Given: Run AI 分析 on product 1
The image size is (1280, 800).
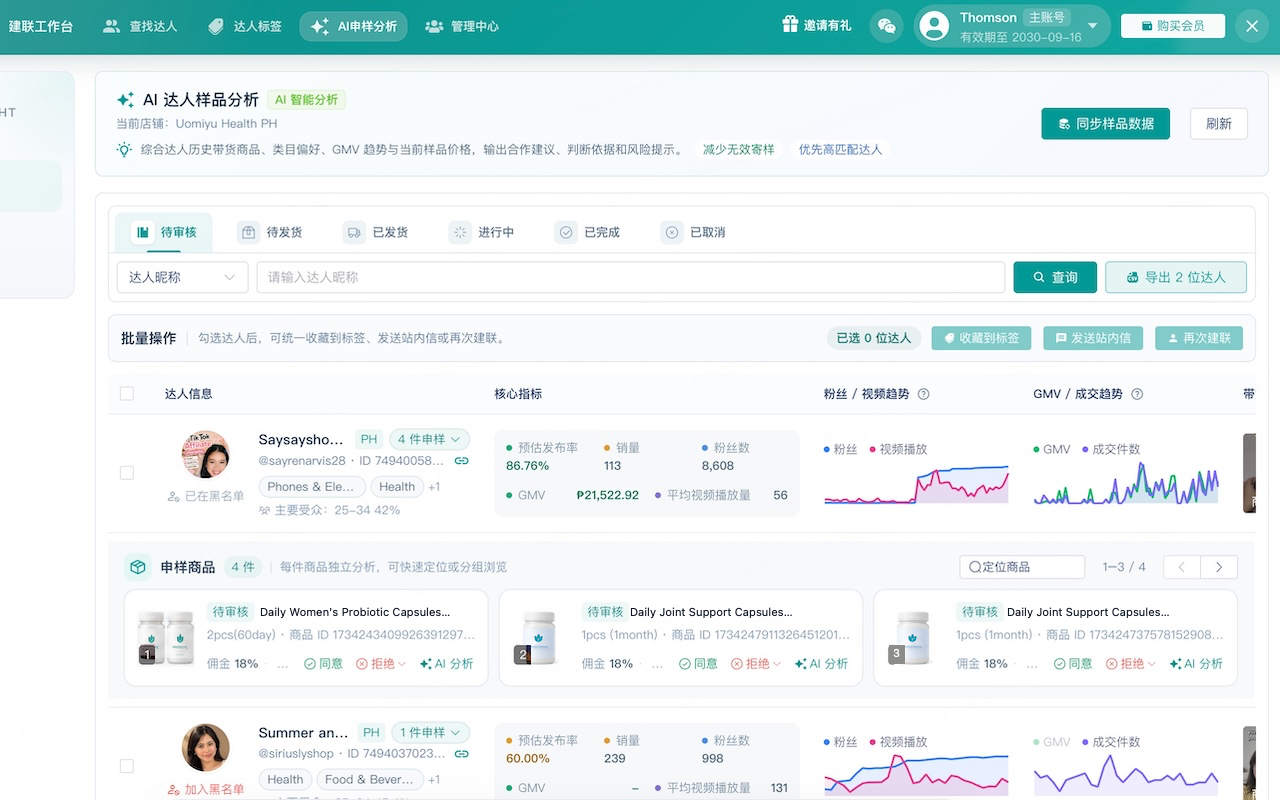Looking at the screenshot, I should pyautogui.click(x=447, y=663).
